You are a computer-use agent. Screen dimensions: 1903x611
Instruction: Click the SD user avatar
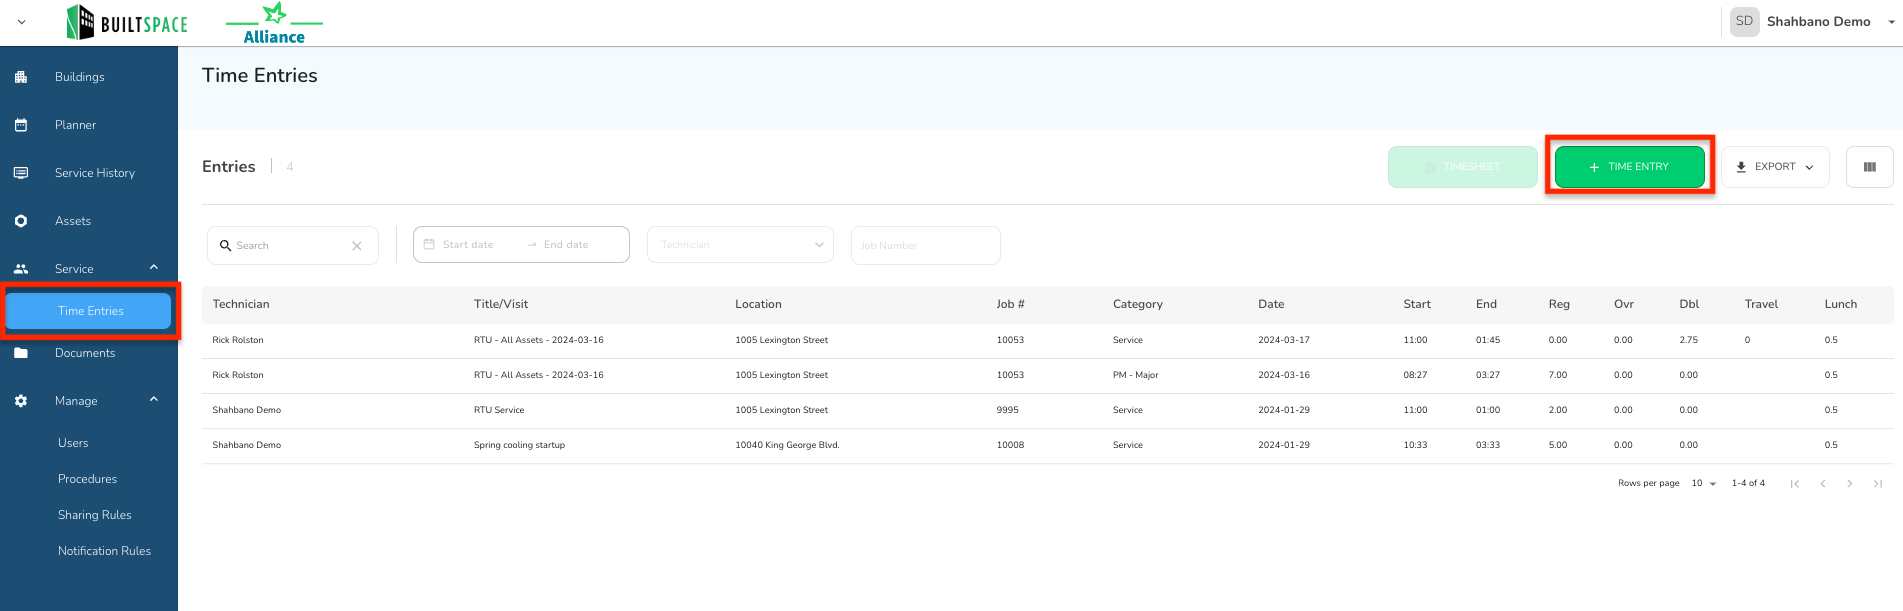[x=1745, y=21]
